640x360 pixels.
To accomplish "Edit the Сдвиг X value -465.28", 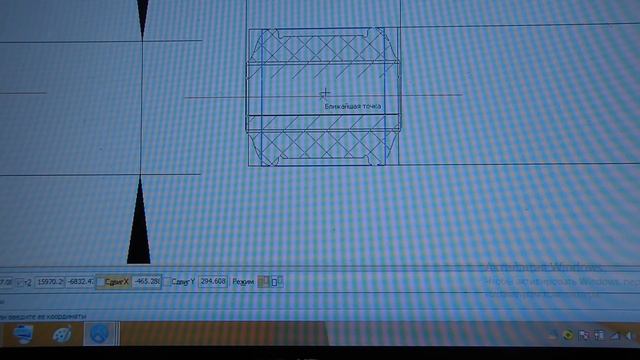I will coord(147,282).
